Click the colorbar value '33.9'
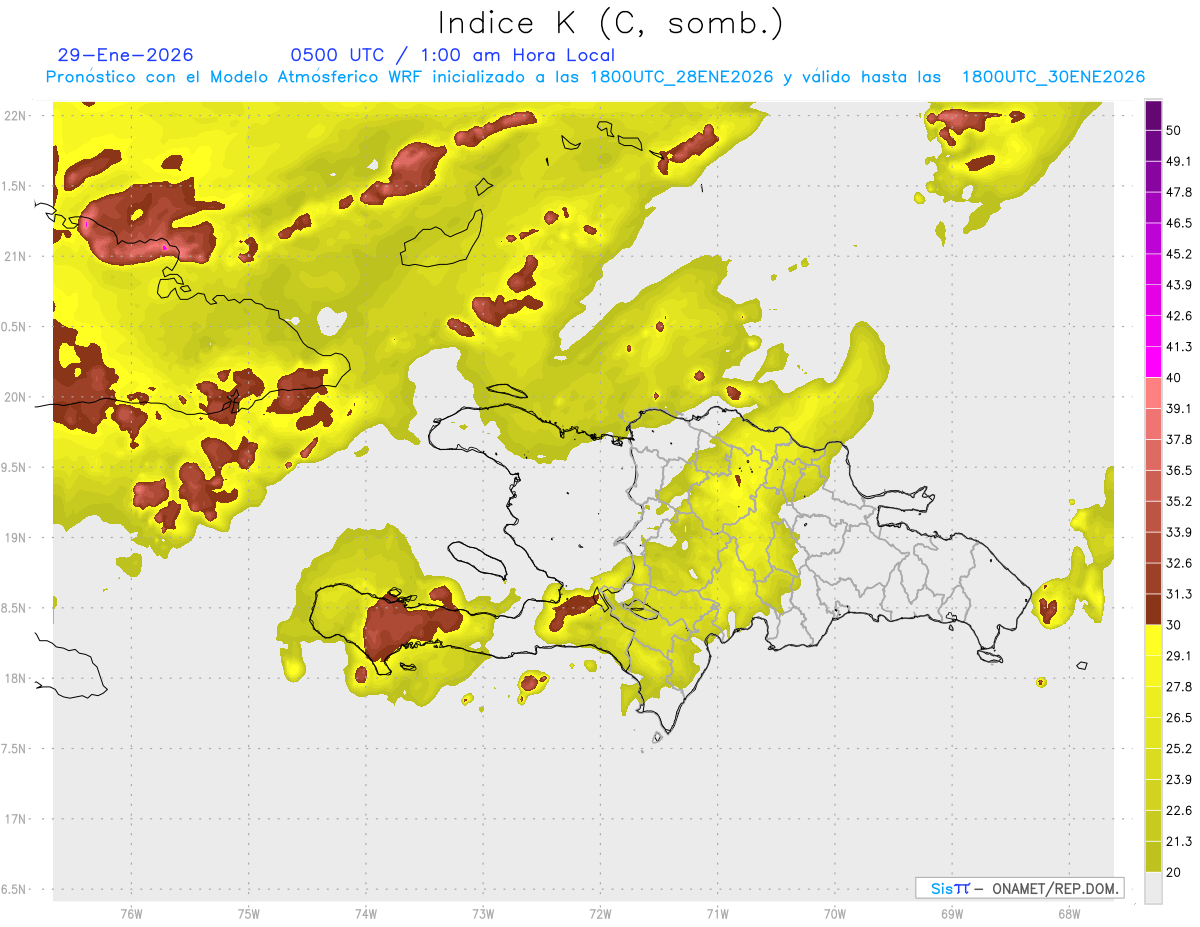Viewport: 1200px width, 927px height. 1179,532
